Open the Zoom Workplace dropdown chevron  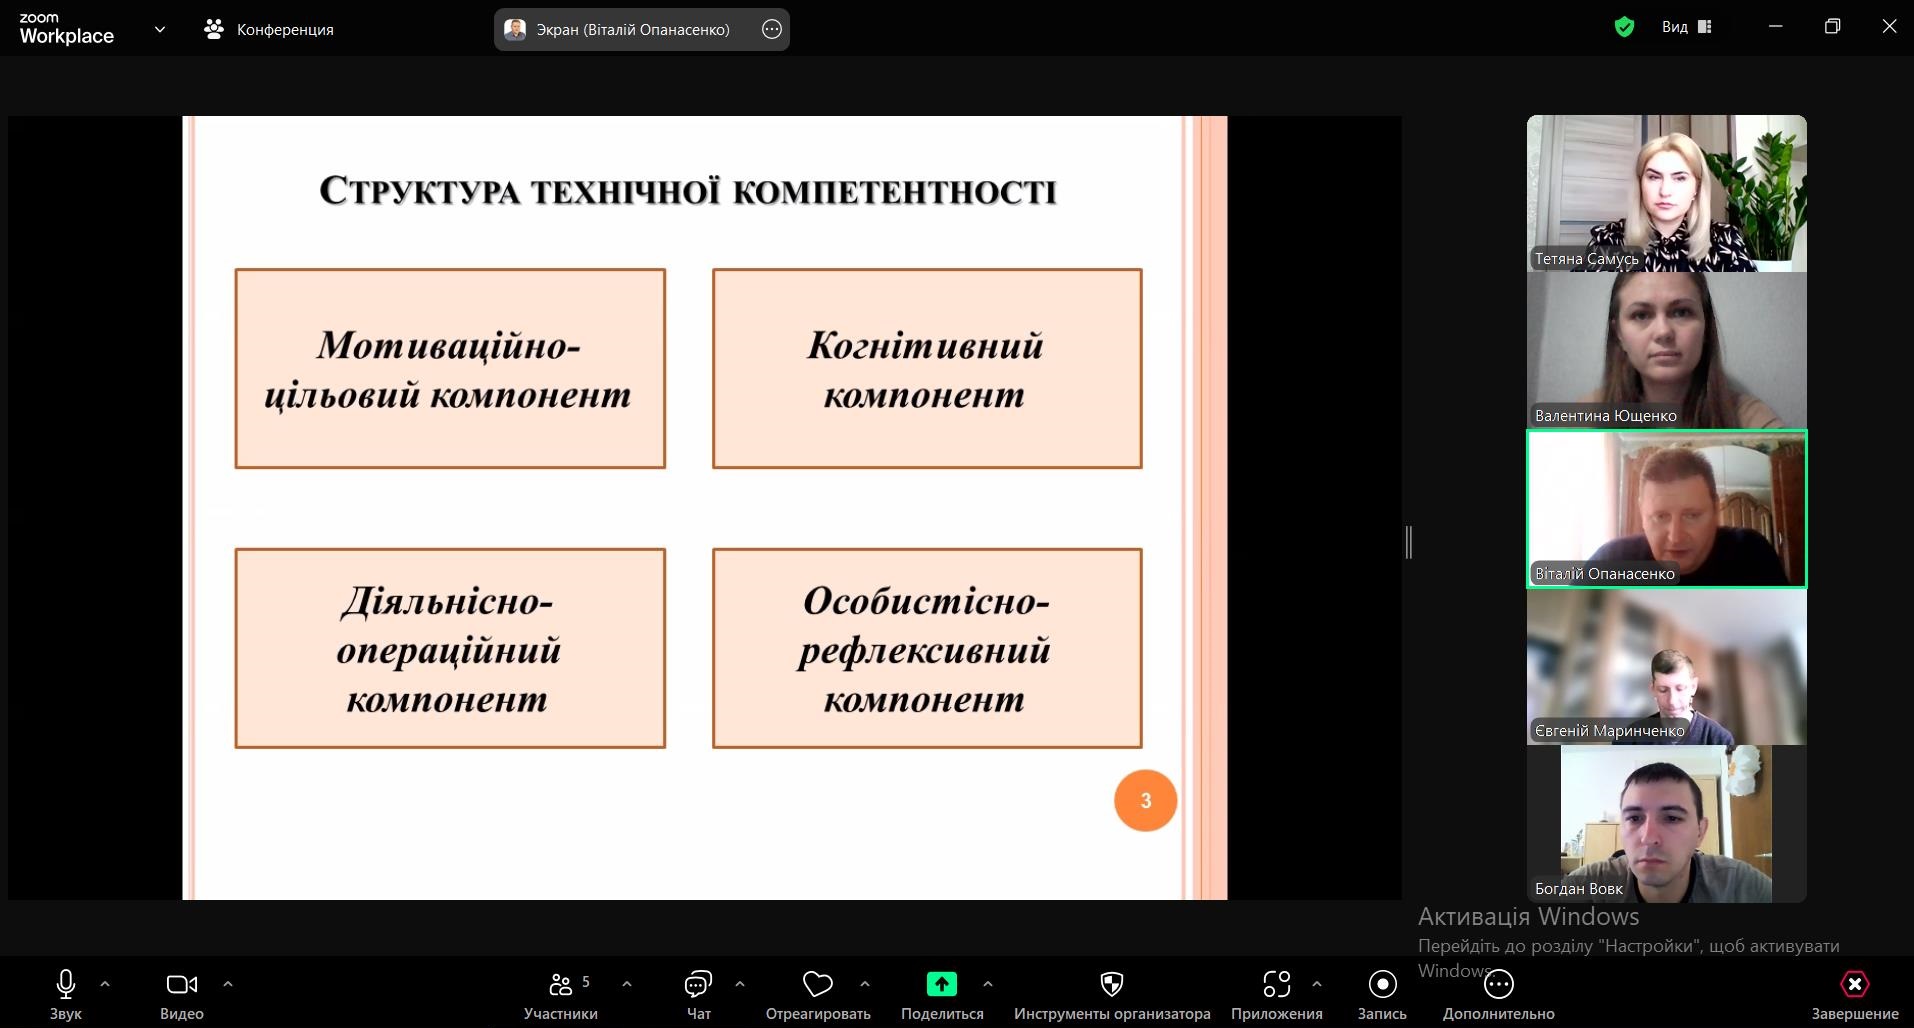[x=160, y=29]
